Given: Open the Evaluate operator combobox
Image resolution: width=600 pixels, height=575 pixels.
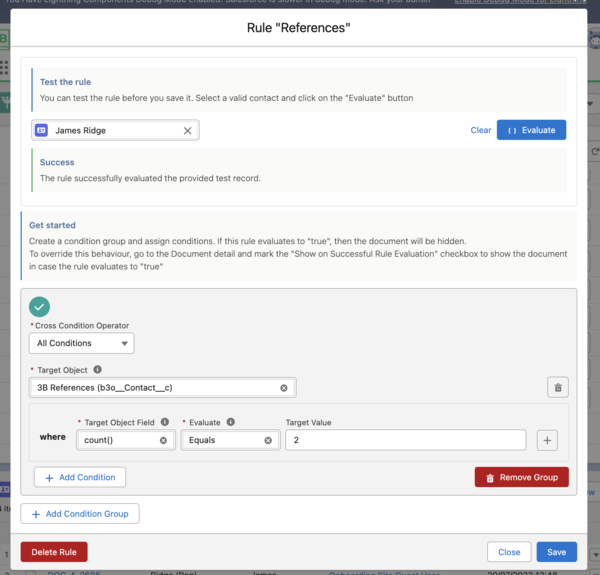Looking at the screenshot, I should click(220, 440).
